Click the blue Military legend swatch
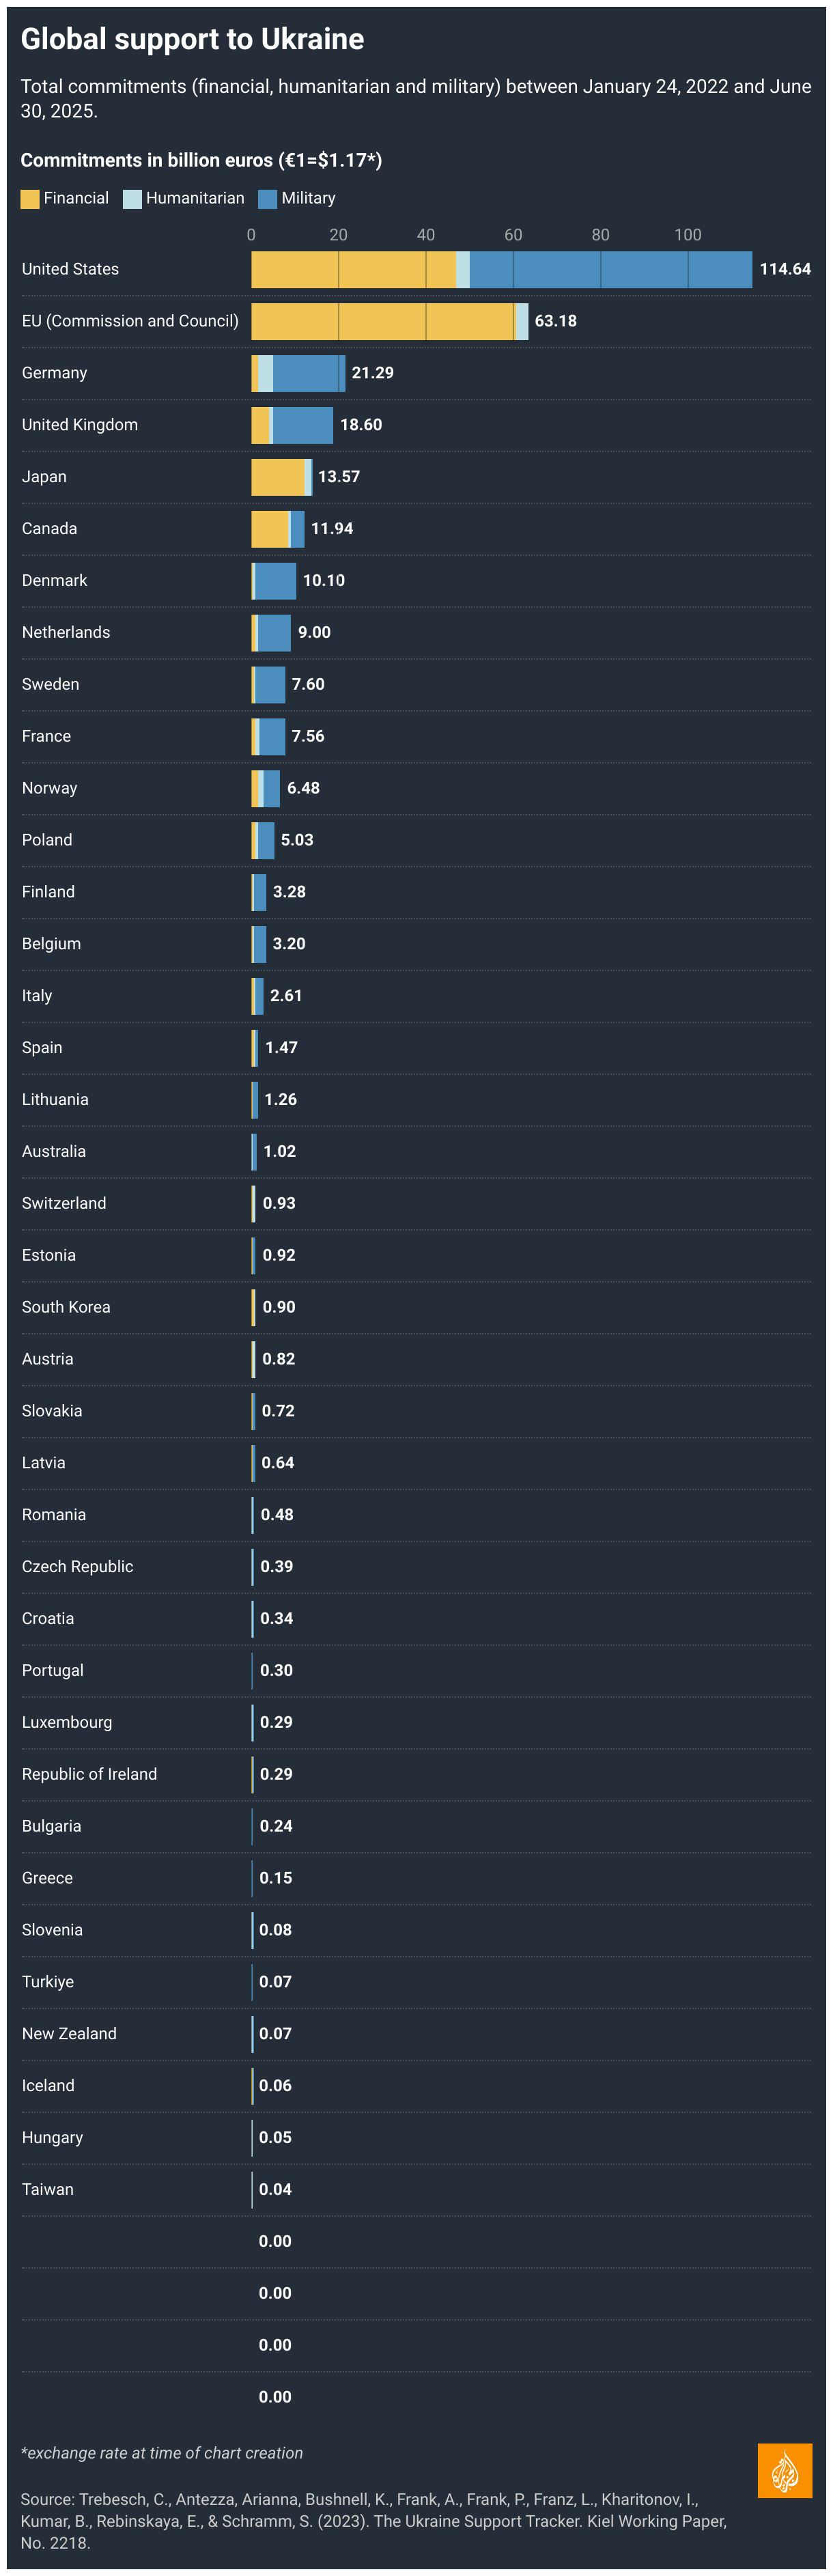The width and height of the screenshot is (833, 2576). [x=267, y=199]
